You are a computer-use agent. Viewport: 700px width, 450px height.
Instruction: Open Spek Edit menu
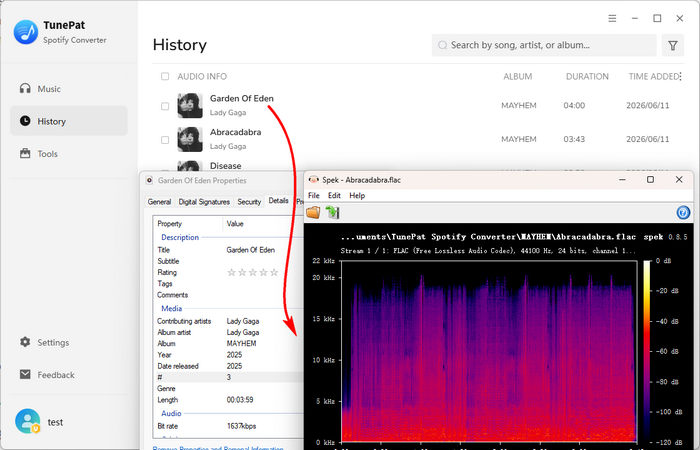(x=334, y=196)
